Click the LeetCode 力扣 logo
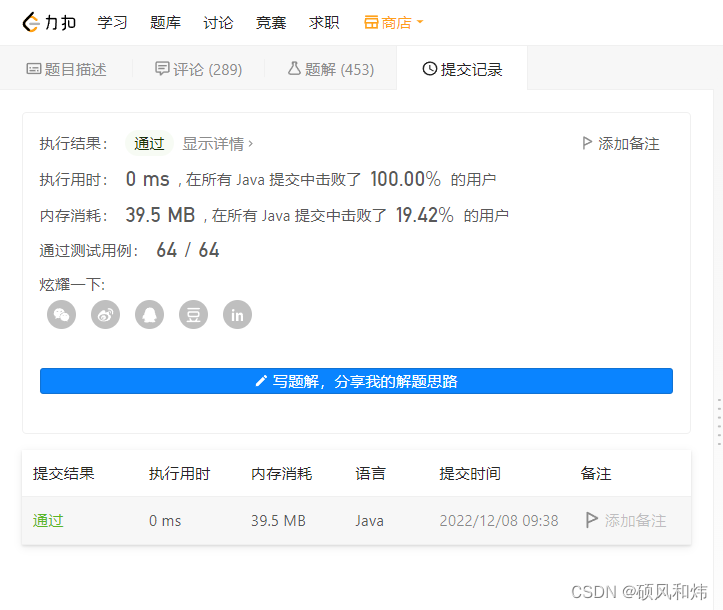The image size is (723, 610). point(49,22)
